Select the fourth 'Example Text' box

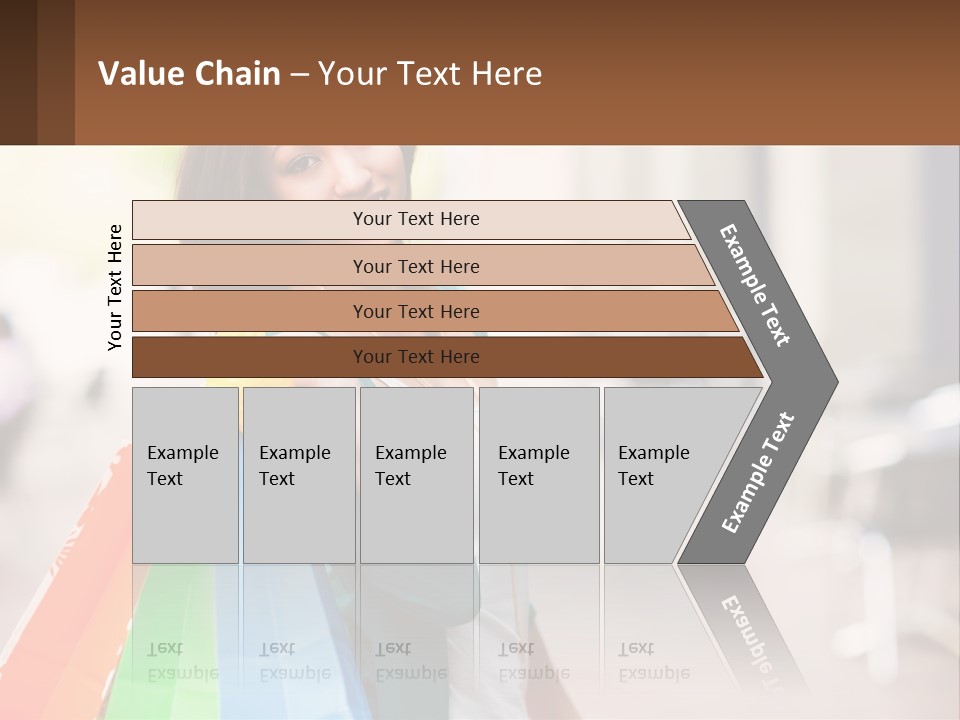[x=538, y=475]
